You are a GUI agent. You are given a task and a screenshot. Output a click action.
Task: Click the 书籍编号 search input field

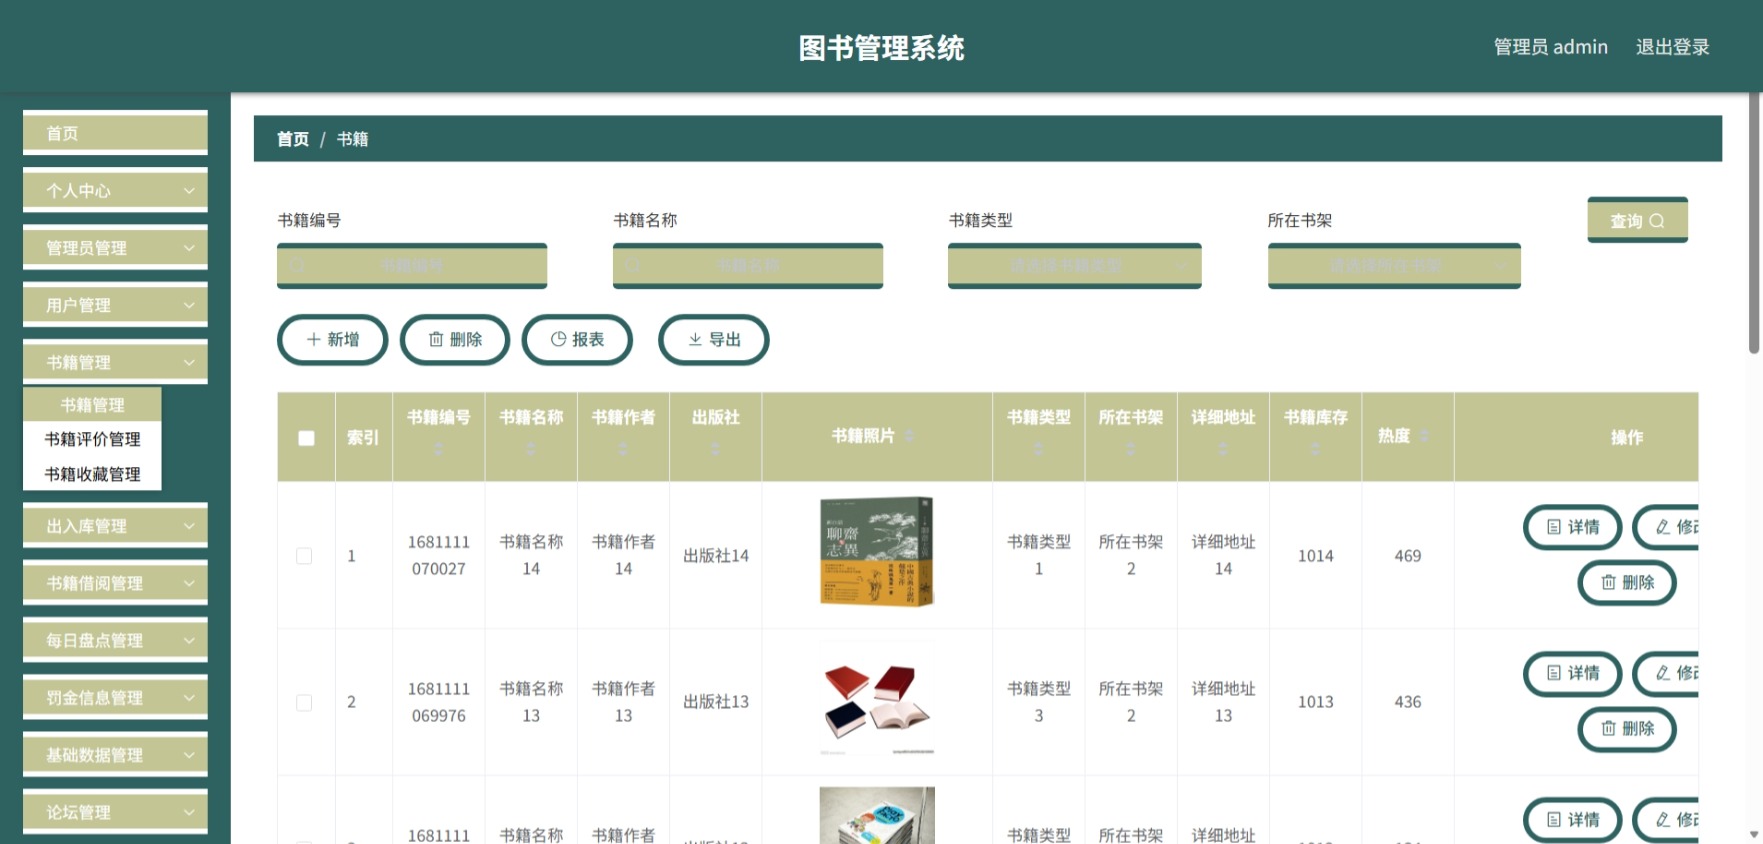[x=412, y=265]
